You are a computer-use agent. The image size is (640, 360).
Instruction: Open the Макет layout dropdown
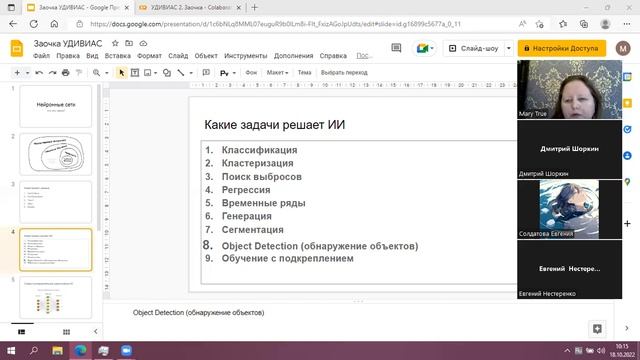(x=277, y=73)
